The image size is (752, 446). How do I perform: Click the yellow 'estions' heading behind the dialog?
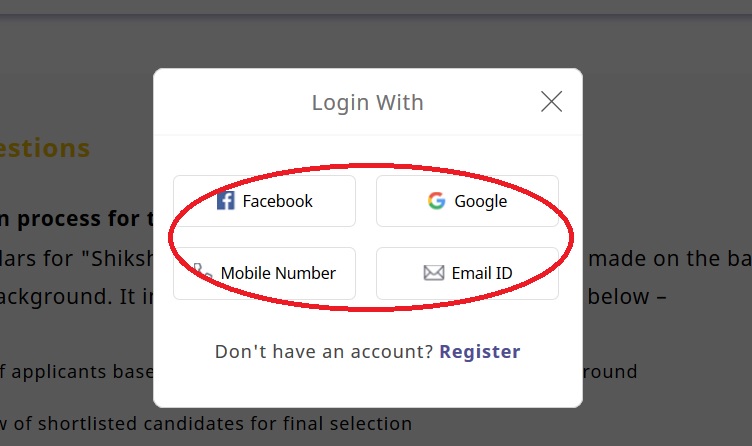tap(45, 148)
